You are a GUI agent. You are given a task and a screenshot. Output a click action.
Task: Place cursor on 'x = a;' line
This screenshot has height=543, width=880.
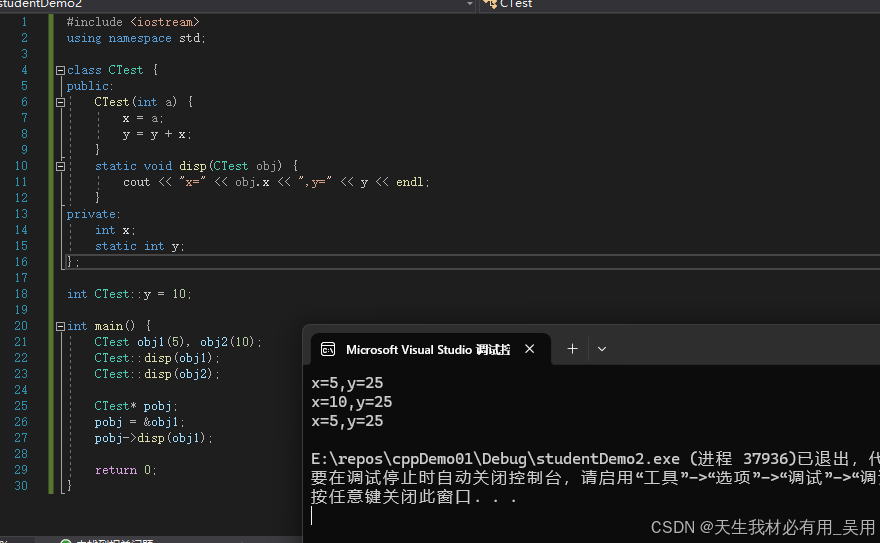[143, 118]
